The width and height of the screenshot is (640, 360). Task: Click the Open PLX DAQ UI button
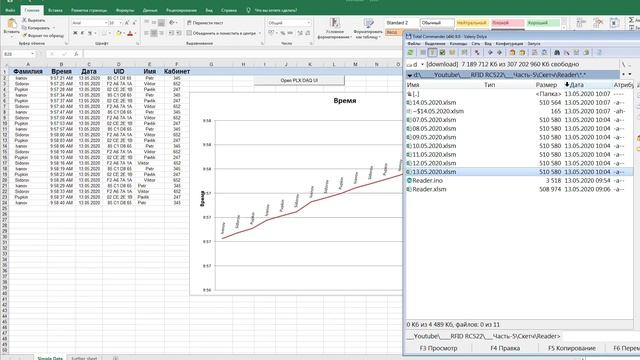[x=299, y=80]
